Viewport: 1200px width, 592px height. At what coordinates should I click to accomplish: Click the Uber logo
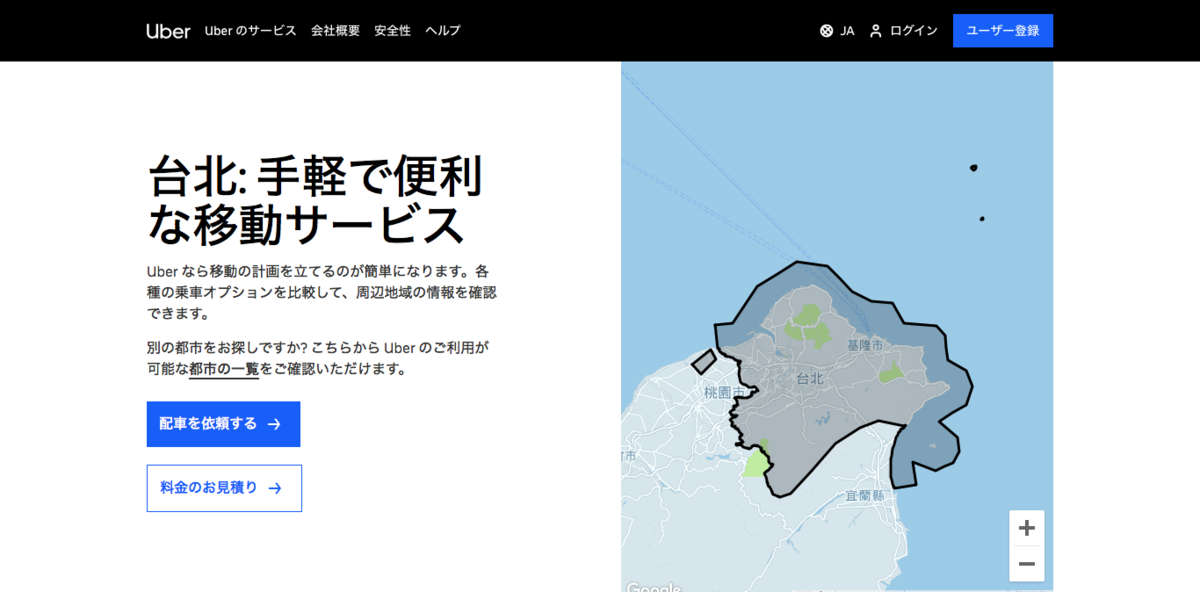[x=168, y=31]
